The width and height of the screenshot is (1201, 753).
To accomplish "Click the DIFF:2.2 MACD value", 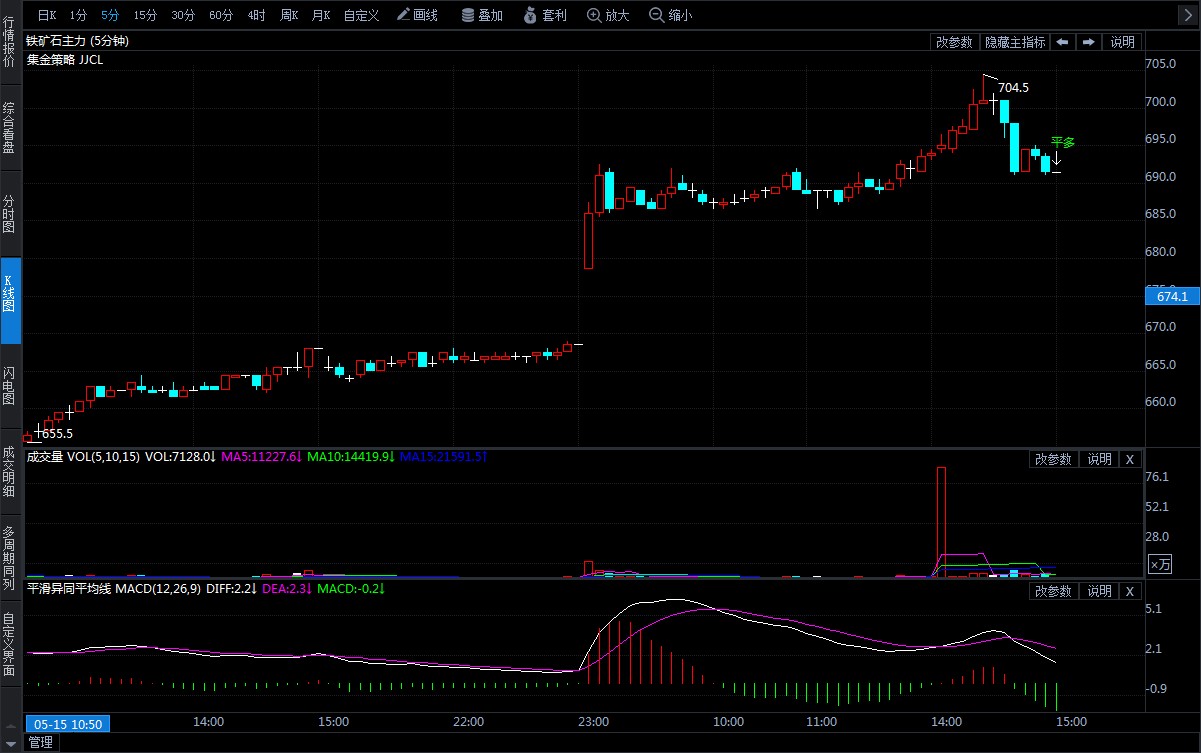I will point(231,589).
